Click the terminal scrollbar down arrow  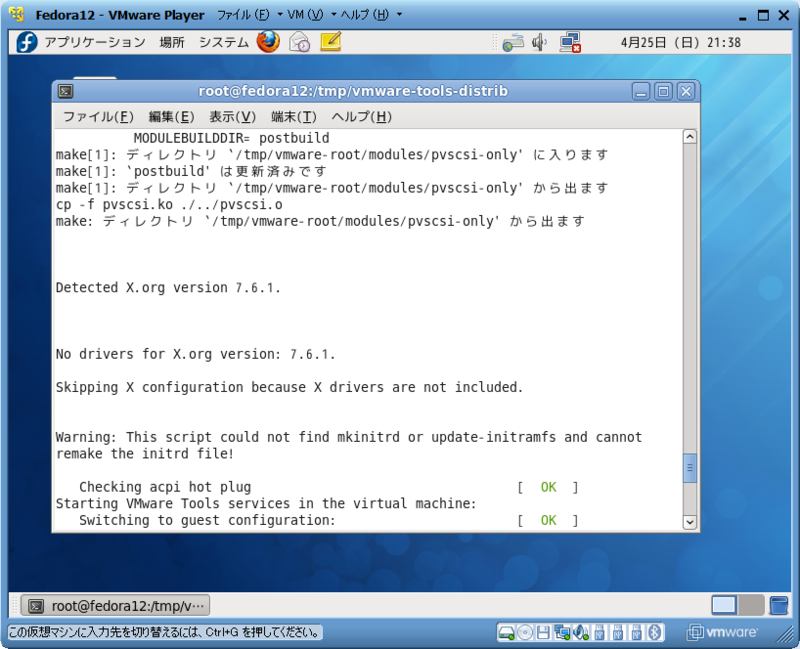tap(689, 521)
